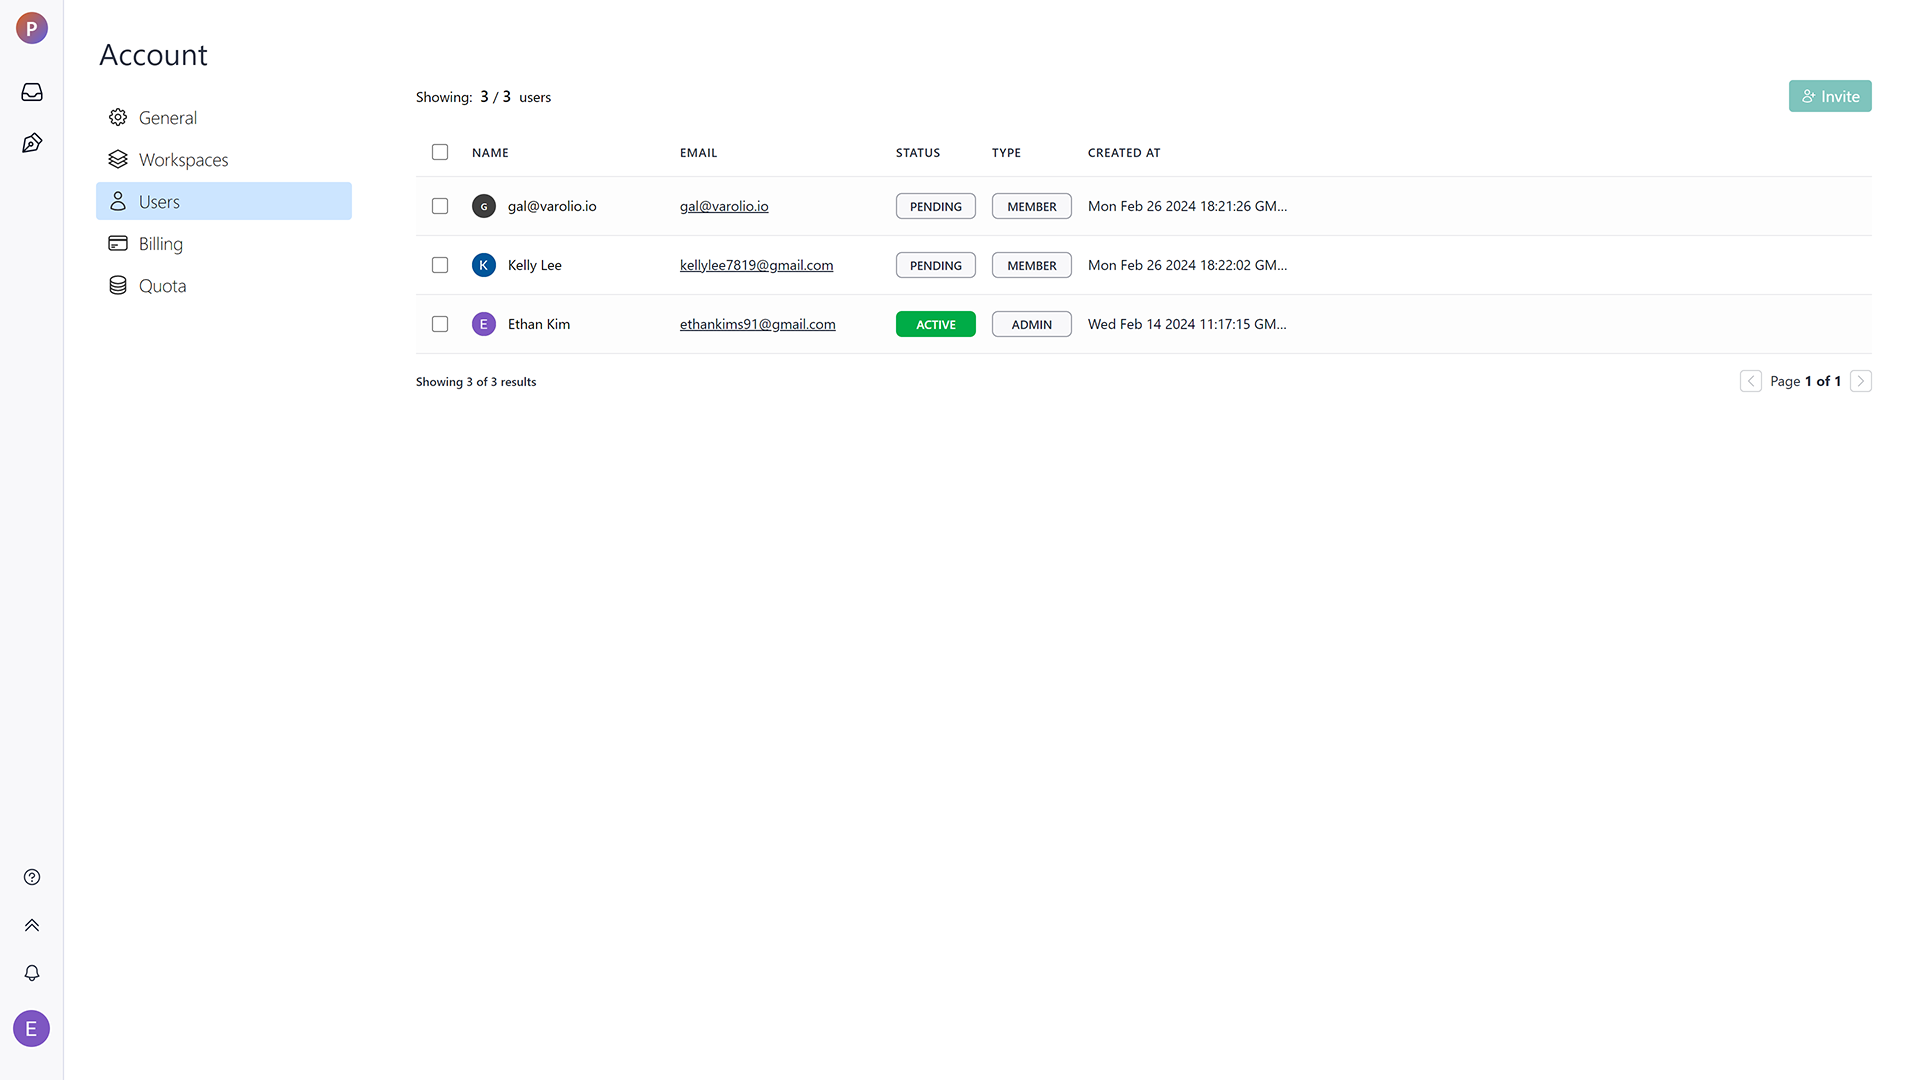Open the Quota section
This screenshot has width=1920, height=1080.
pyautogui.click(x=162, y=286)
